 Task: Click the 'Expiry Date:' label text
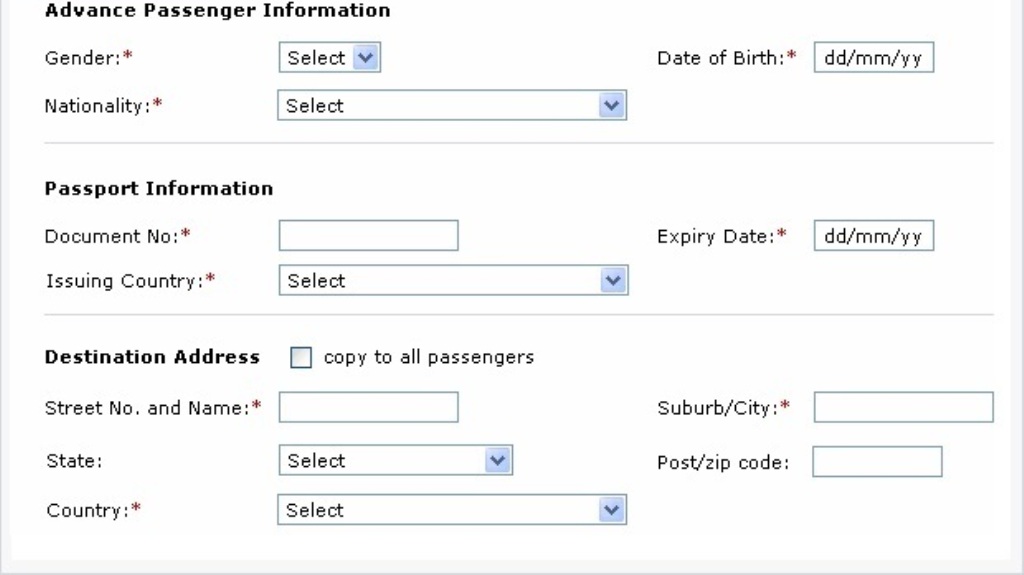click(716, 236)
